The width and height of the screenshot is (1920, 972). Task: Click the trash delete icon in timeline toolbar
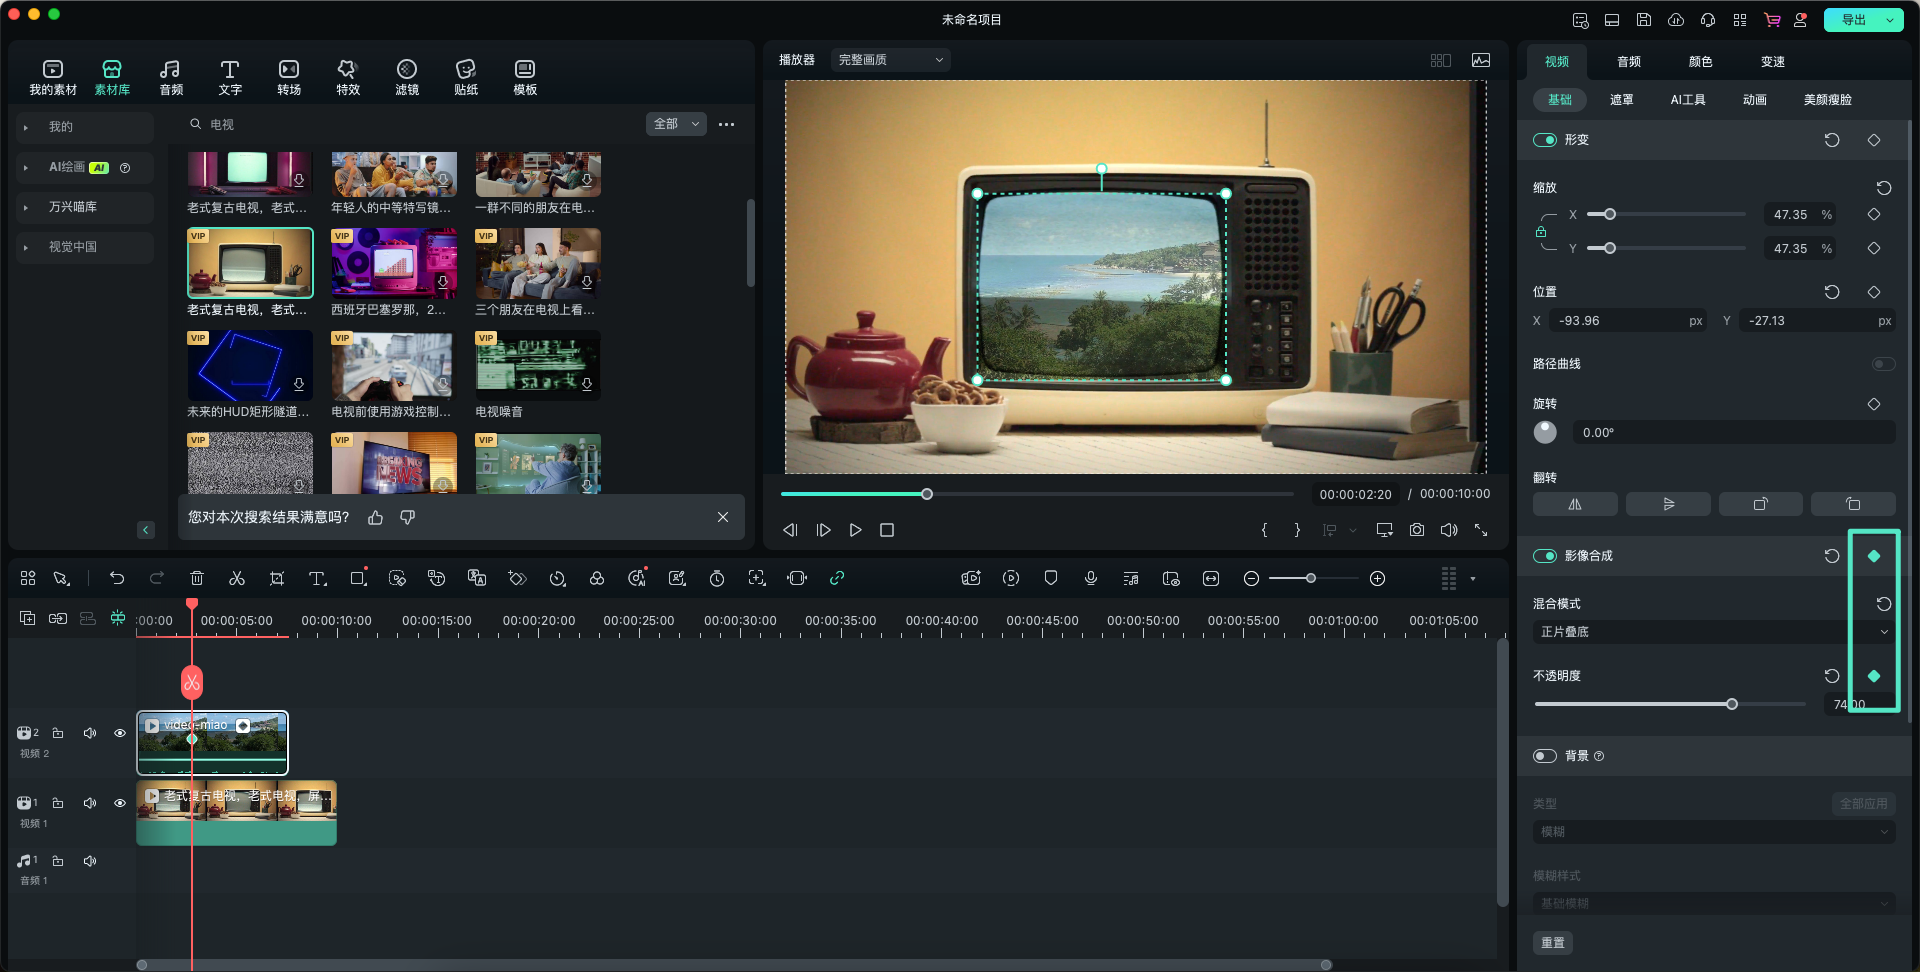click(x=197, y=579)
